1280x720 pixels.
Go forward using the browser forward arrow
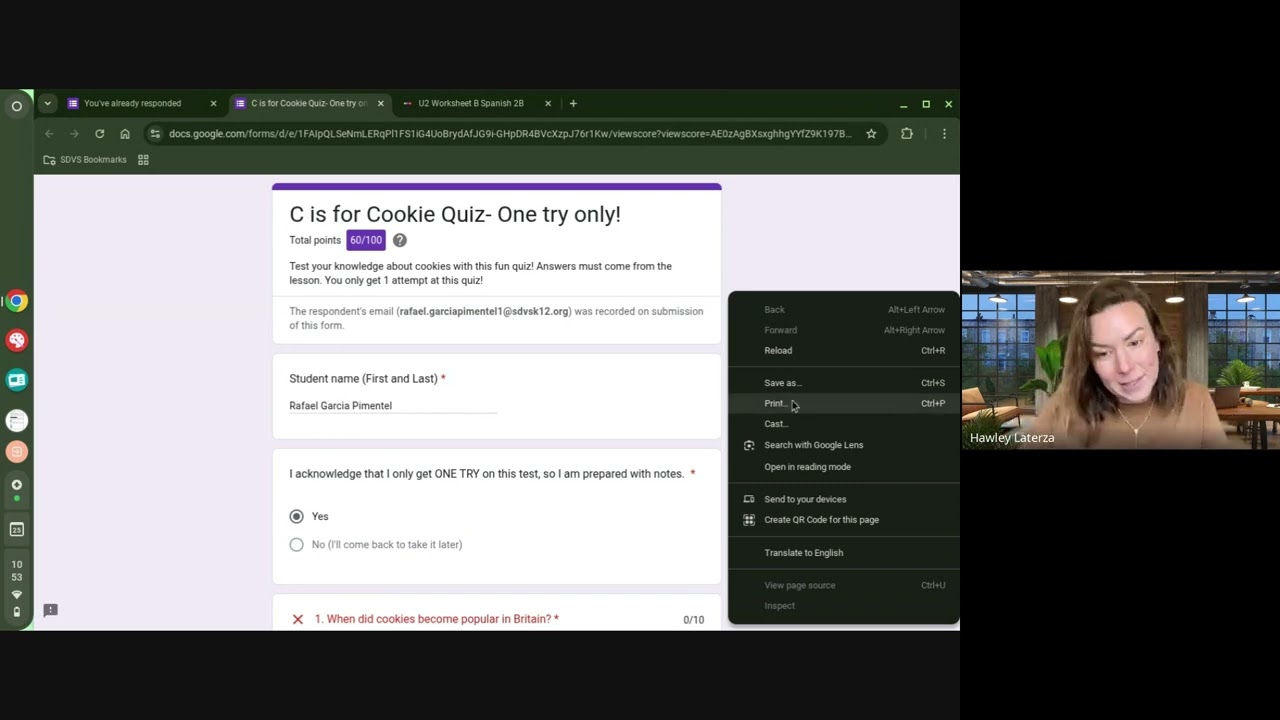point(74,134)
